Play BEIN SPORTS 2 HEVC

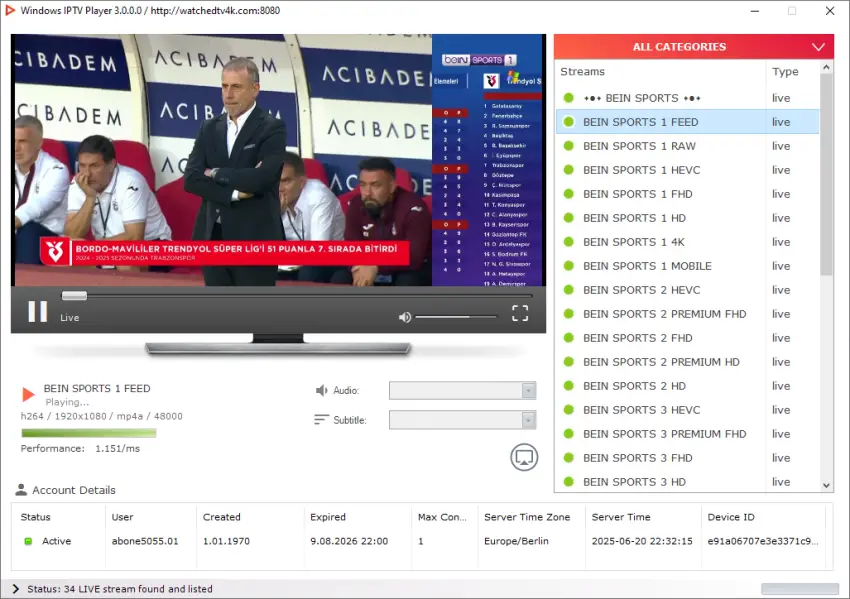tap(687, 290)
